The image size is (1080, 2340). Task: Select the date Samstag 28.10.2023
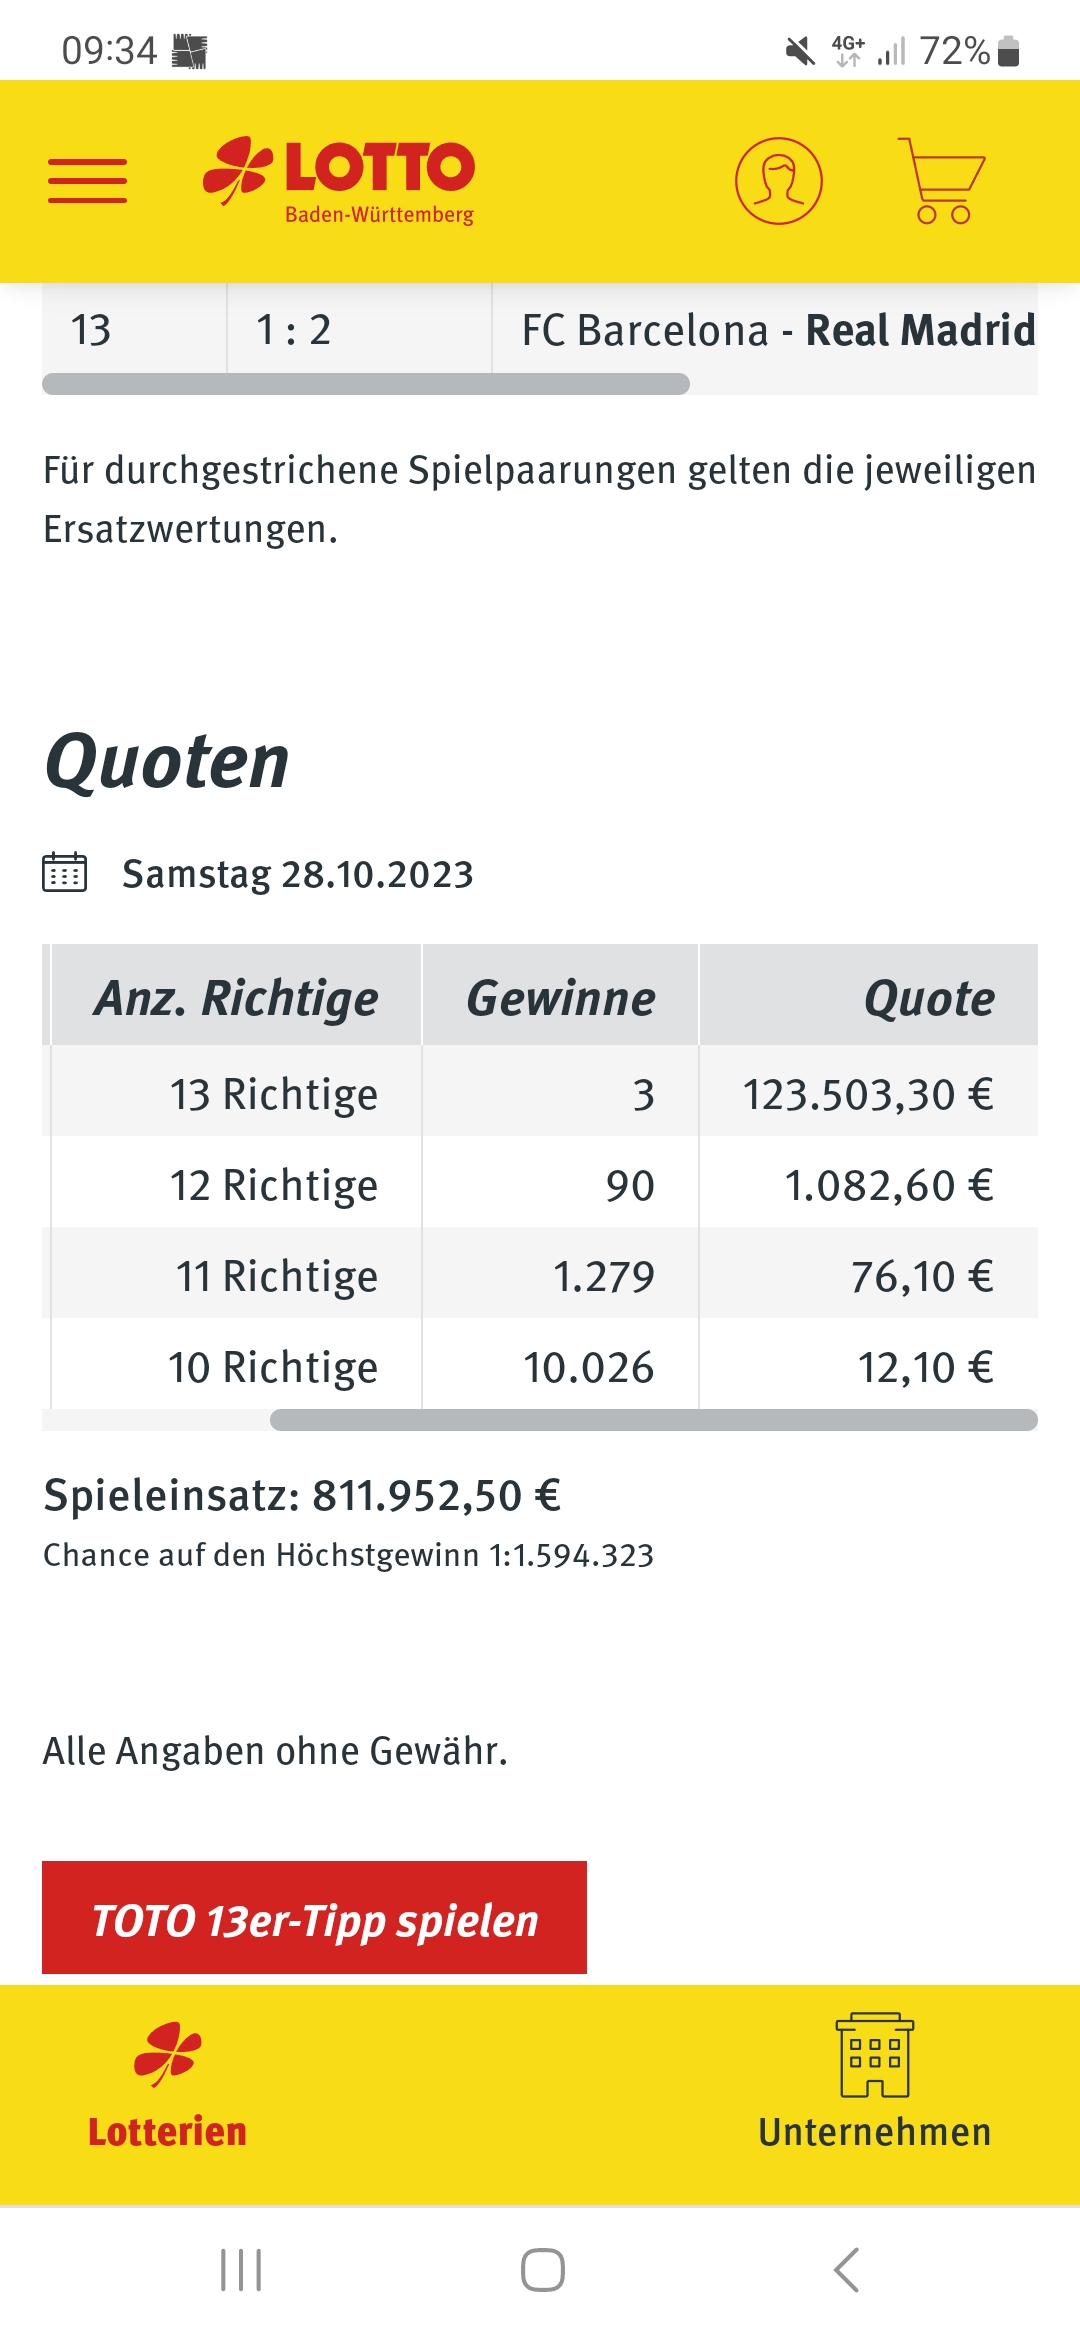(298, 874)
